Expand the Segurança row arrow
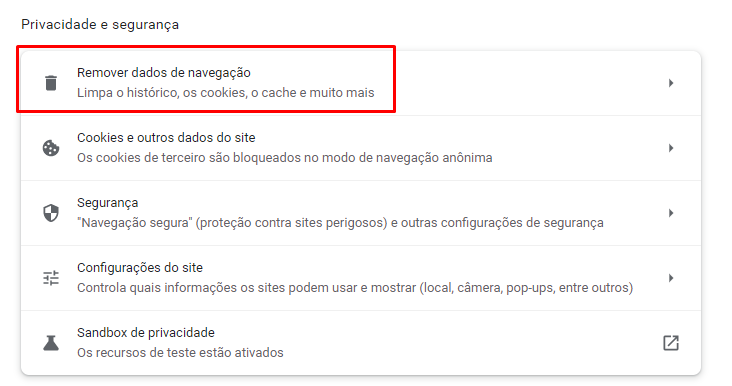 pyautogui.click(x=671, y=213)
